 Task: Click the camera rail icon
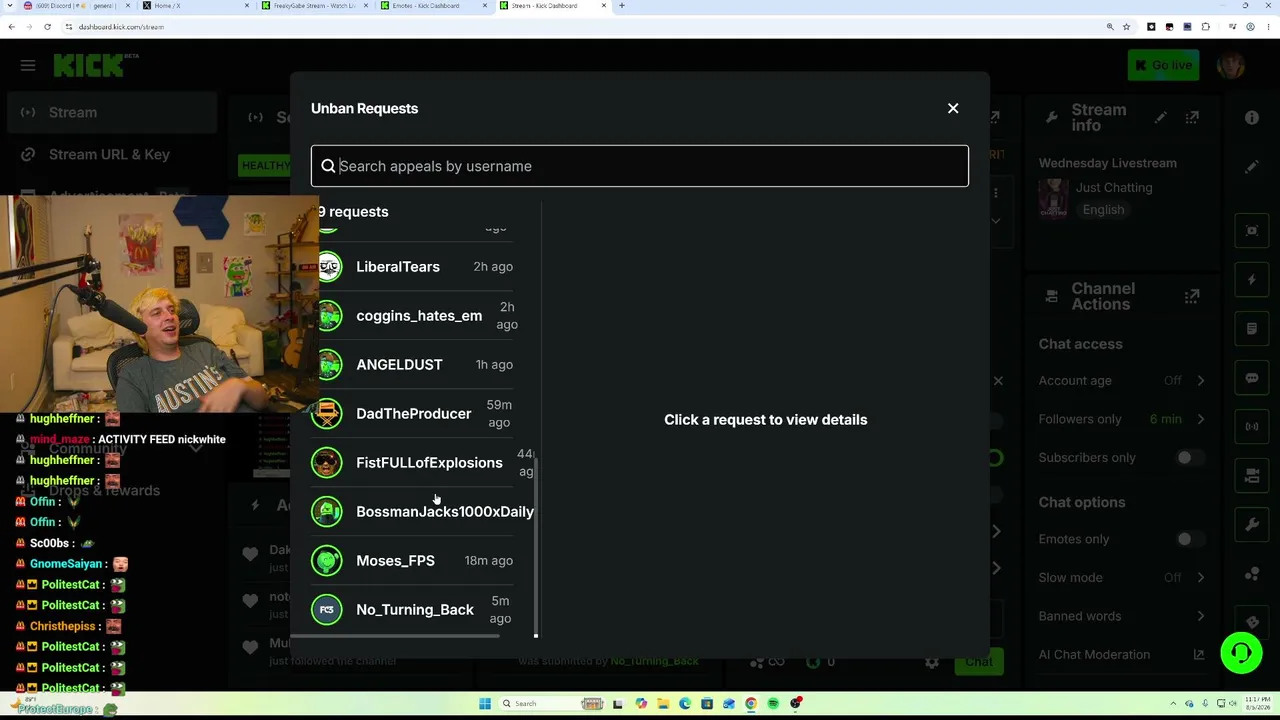click(x=1252, y=476)
